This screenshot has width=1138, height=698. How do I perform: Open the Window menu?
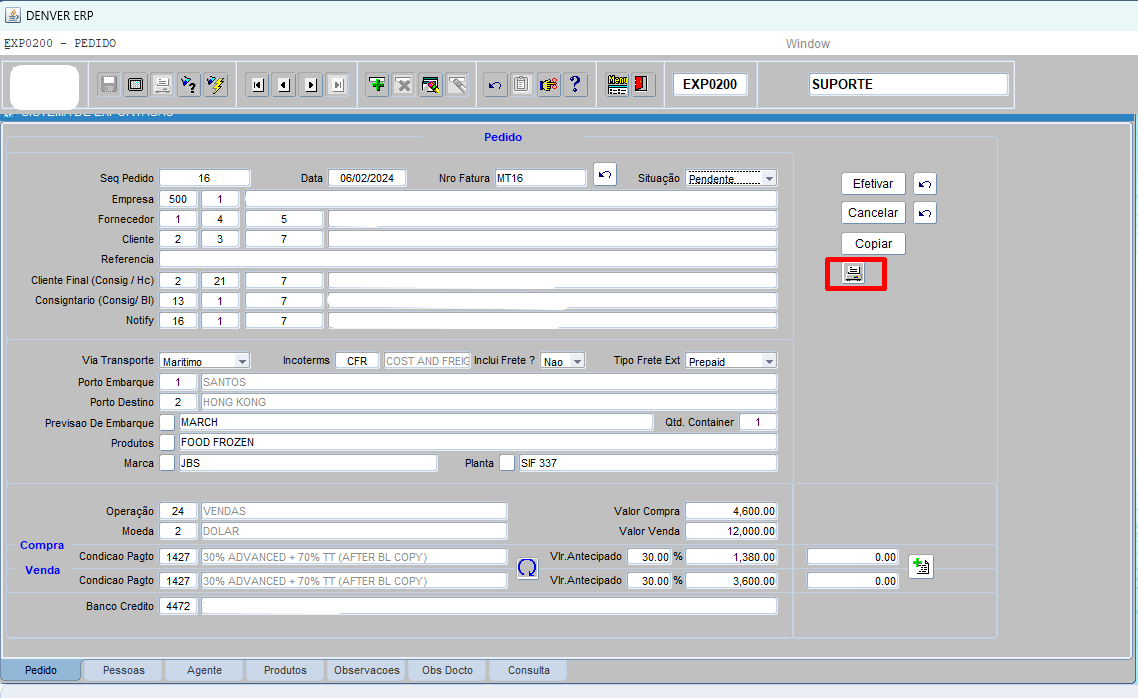coord(808,44)
